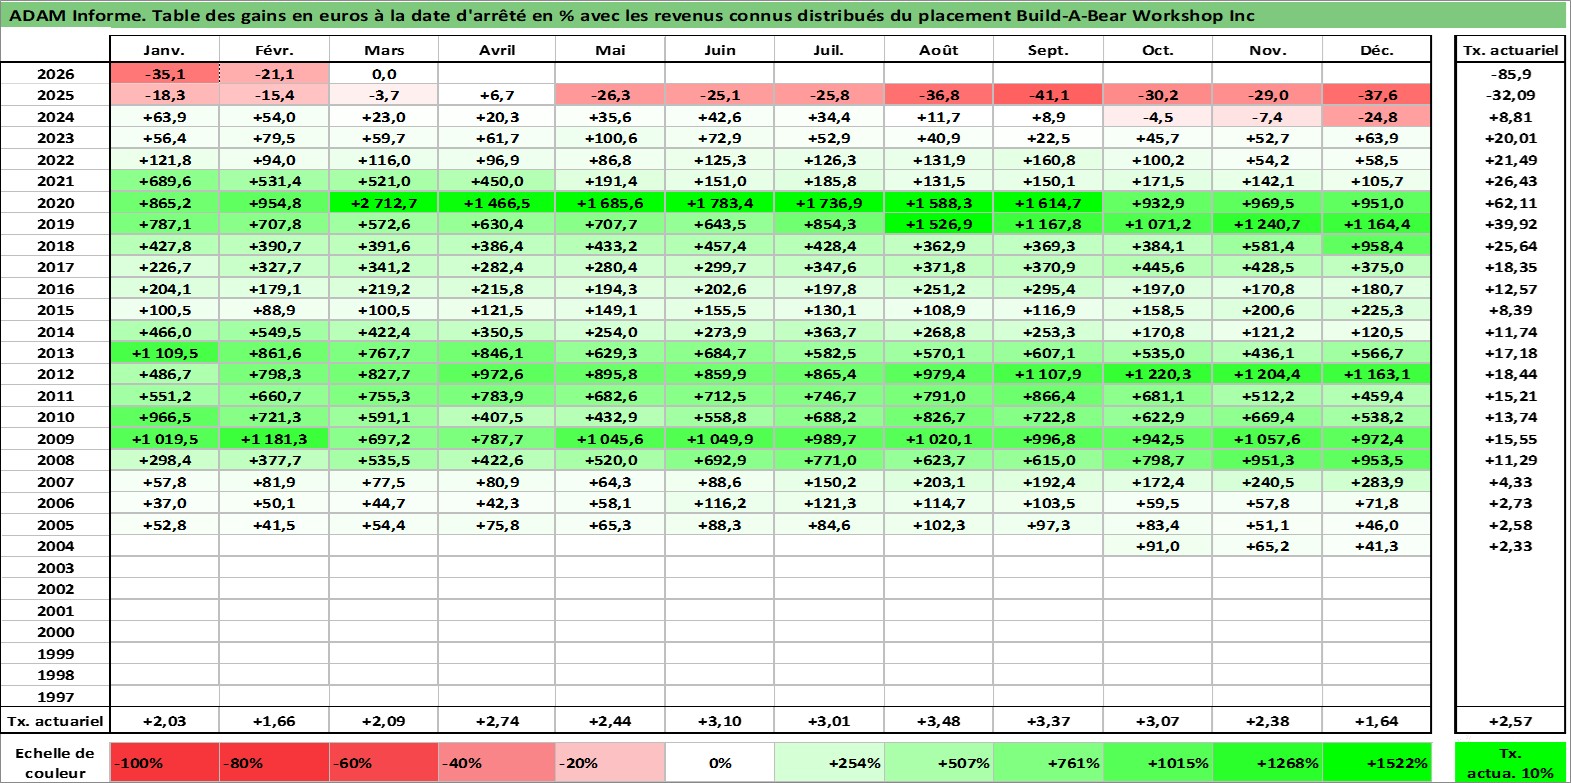Select the +295,4 cell in 2016
The width and height of the screenshot is (1571, 783).
pyautogui.click(x=1048, y=289)
